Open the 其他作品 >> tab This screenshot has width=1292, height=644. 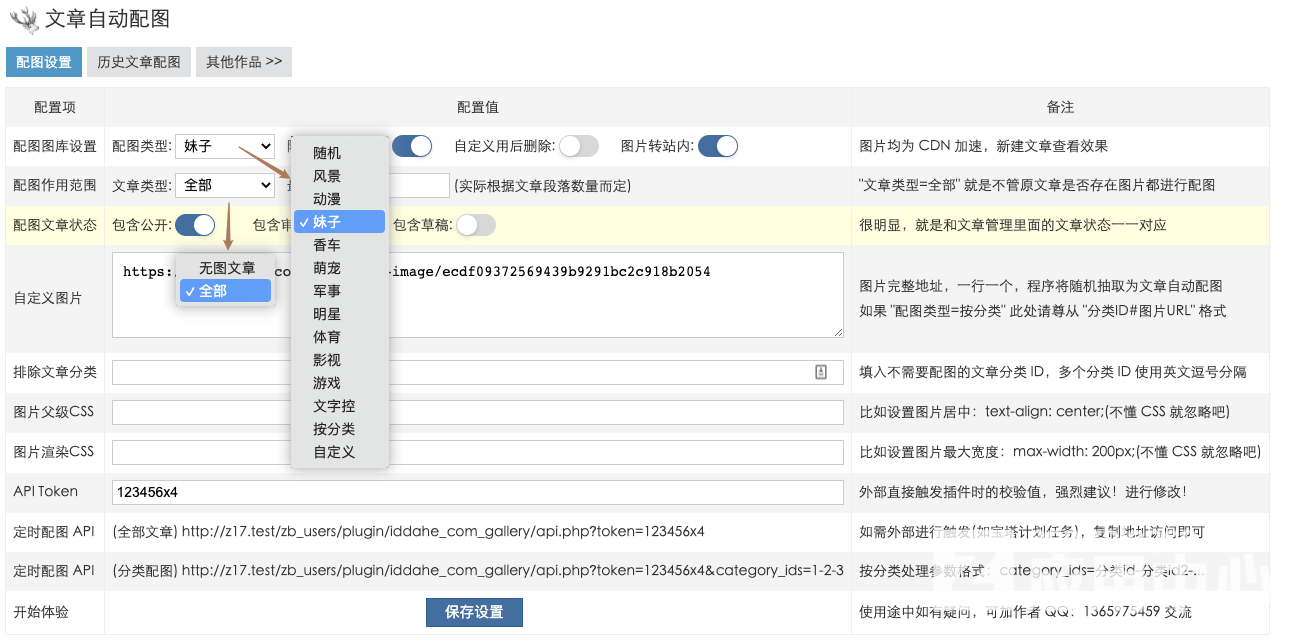(243, 62)
